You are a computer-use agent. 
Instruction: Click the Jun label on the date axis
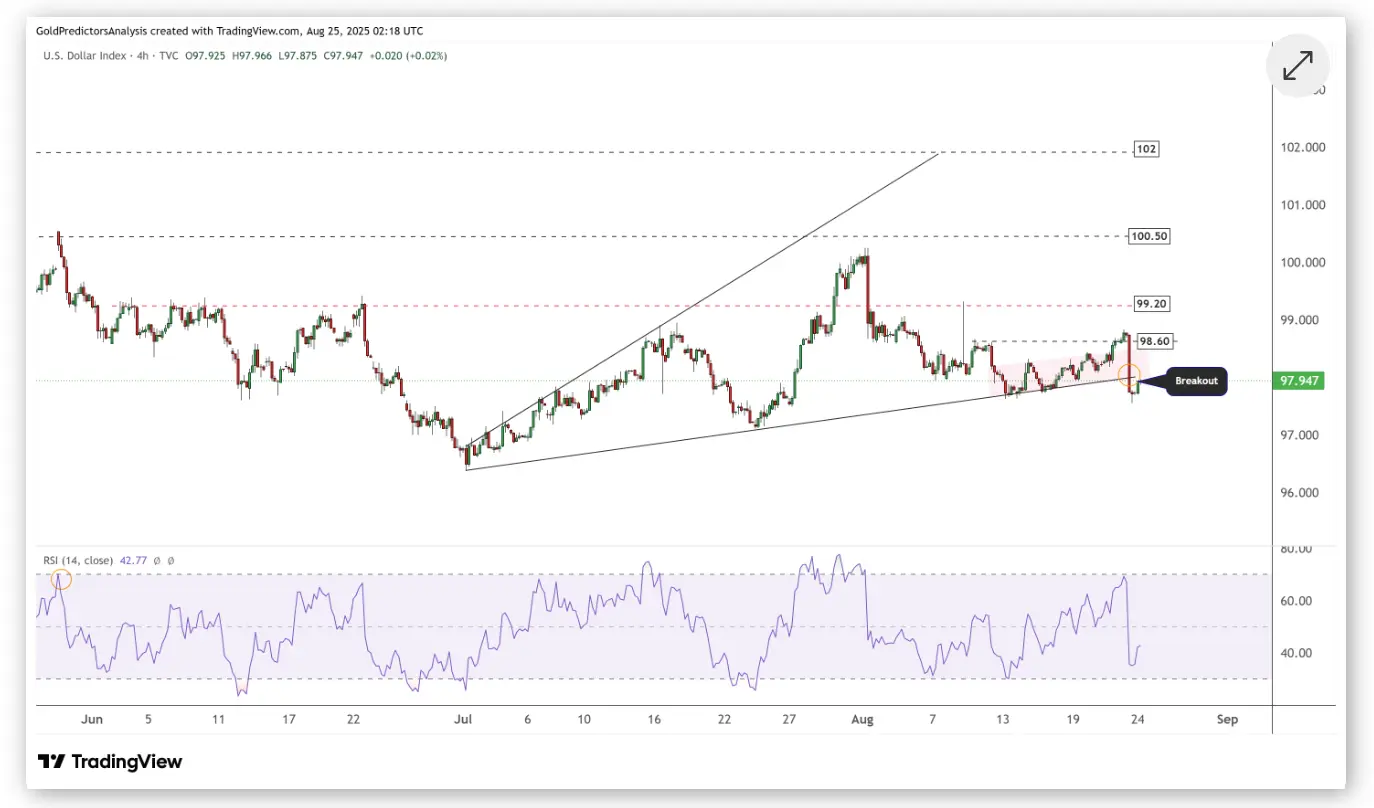coord(93,719)
